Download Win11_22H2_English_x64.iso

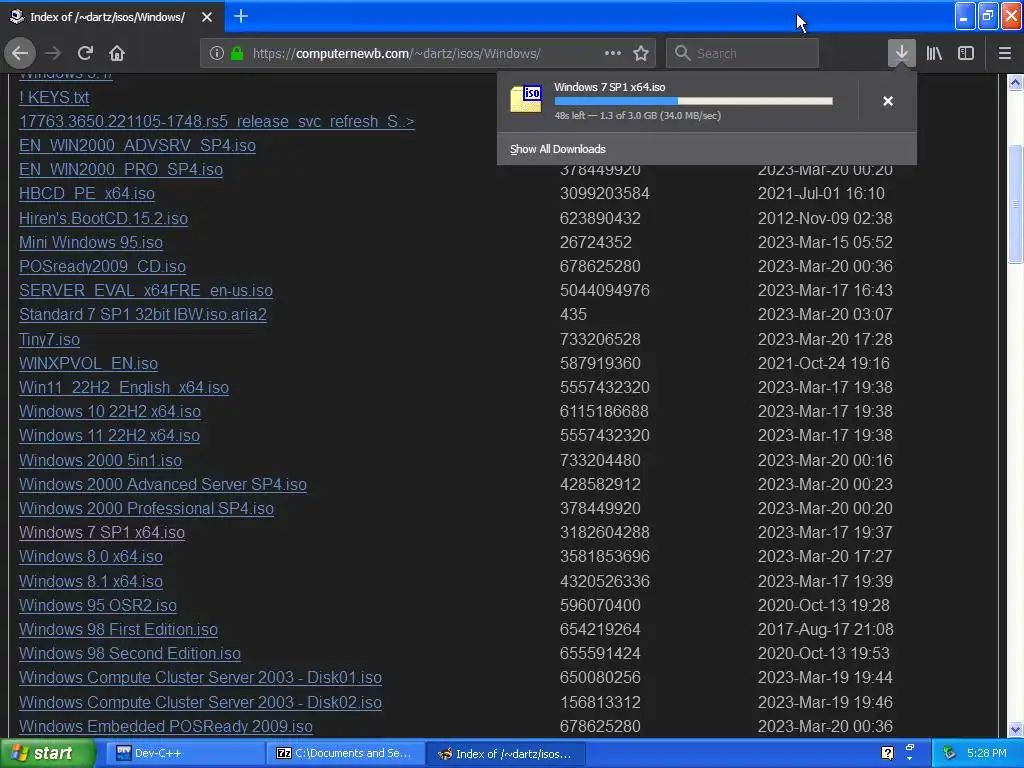(x=124, y=388)
